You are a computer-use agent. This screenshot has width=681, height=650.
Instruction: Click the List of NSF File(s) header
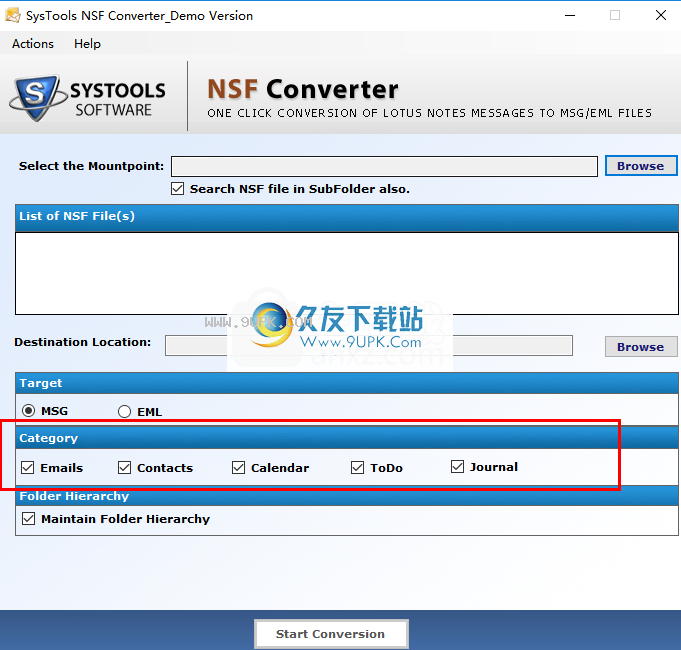(x=347, y=218)
